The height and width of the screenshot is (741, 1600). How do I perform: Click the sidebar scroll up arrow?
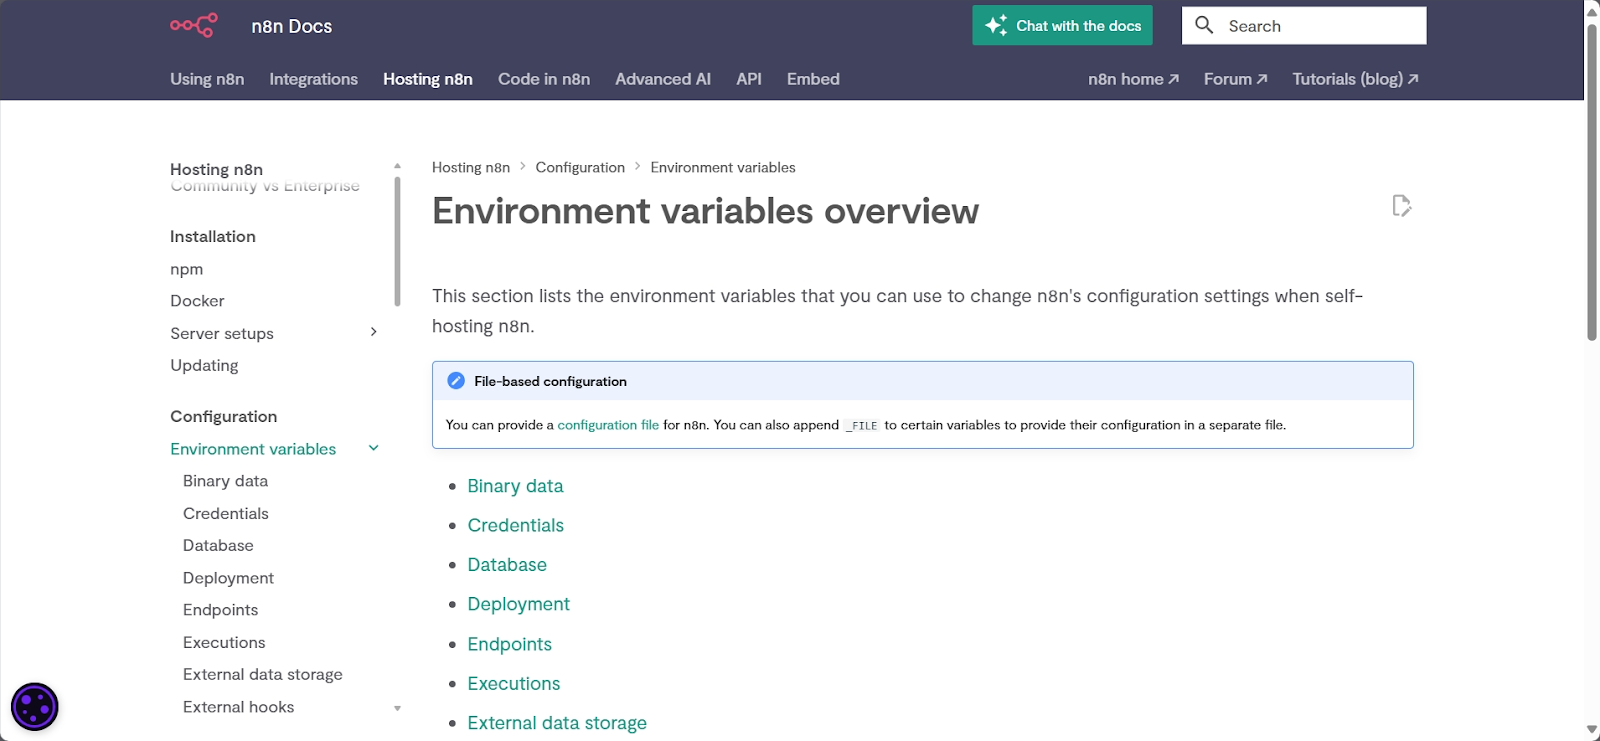tap(397, 166)
